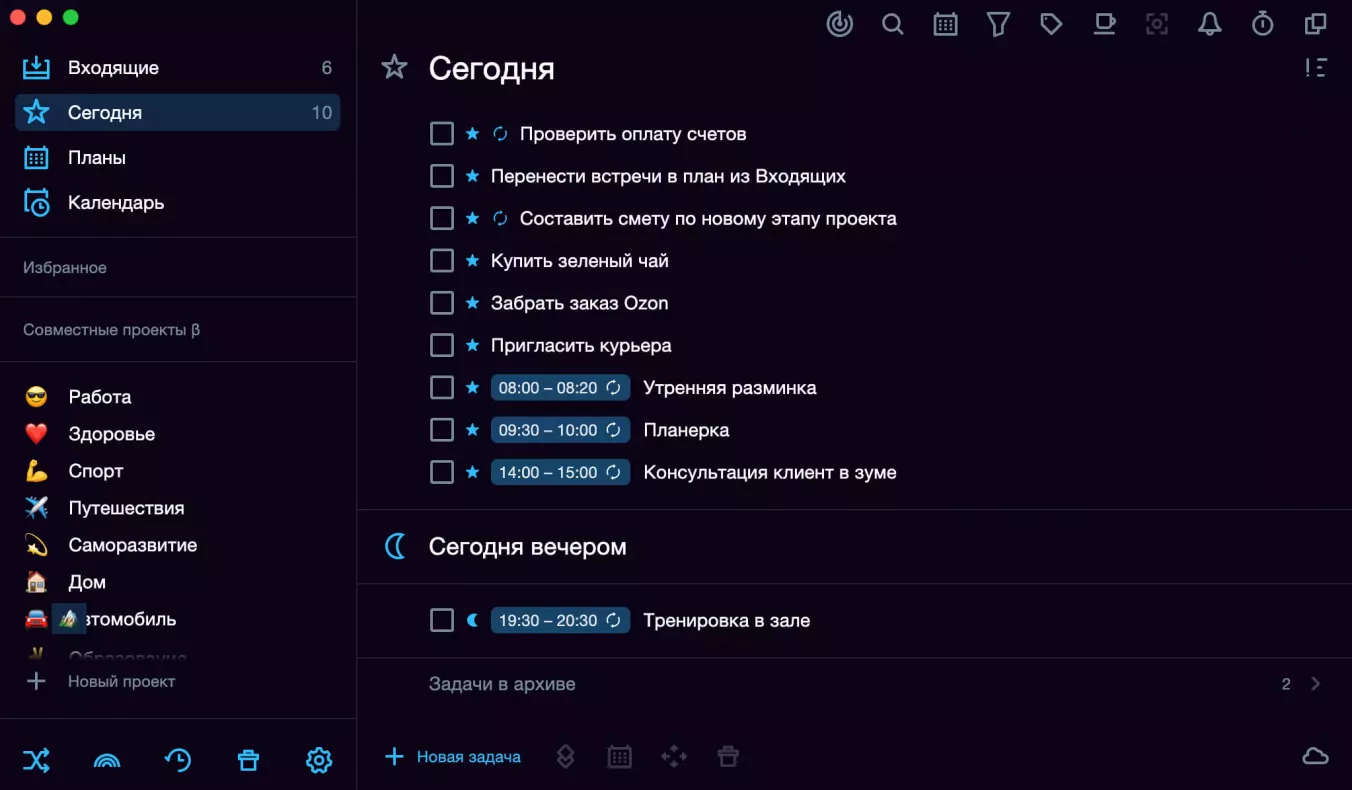Open the tags icon in top toolbar
The height and width of the screenshot is (790, 1352).
(x=1051, y=24)
